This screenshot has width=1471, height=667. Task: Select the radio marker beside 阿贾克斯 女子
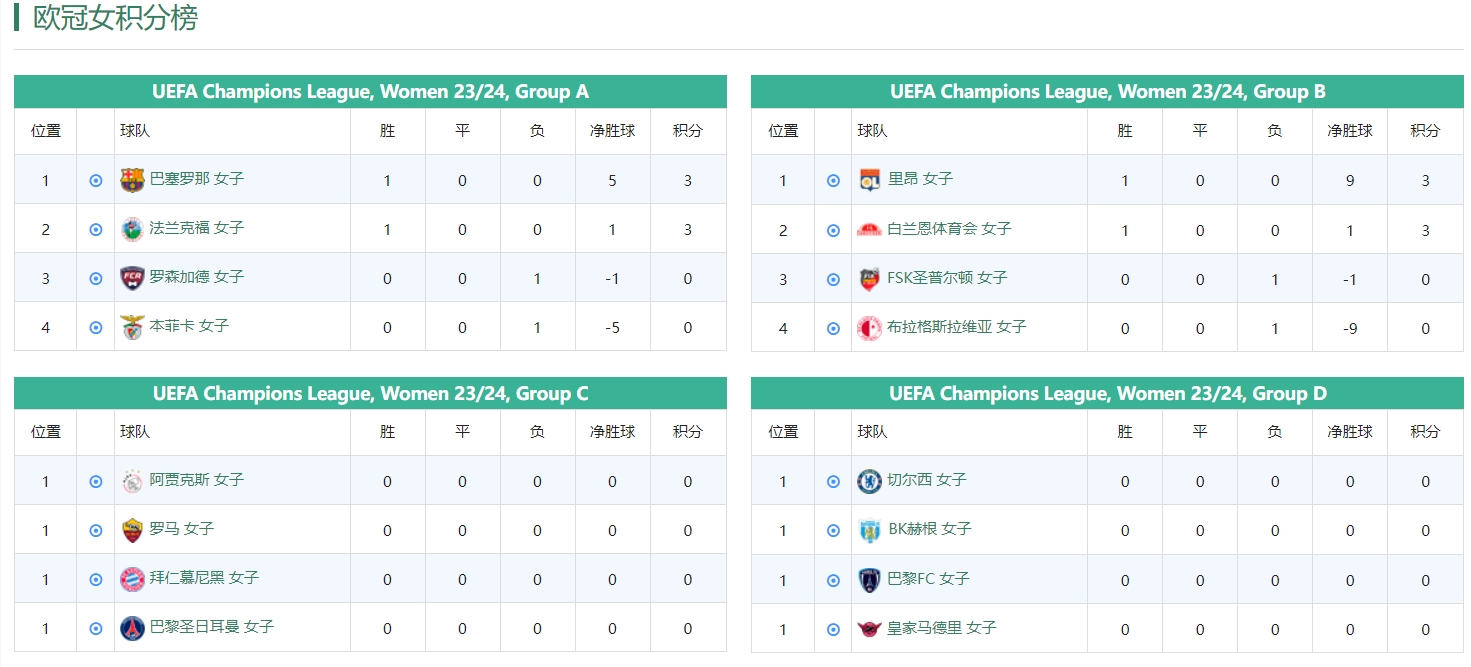pos(96,482)
